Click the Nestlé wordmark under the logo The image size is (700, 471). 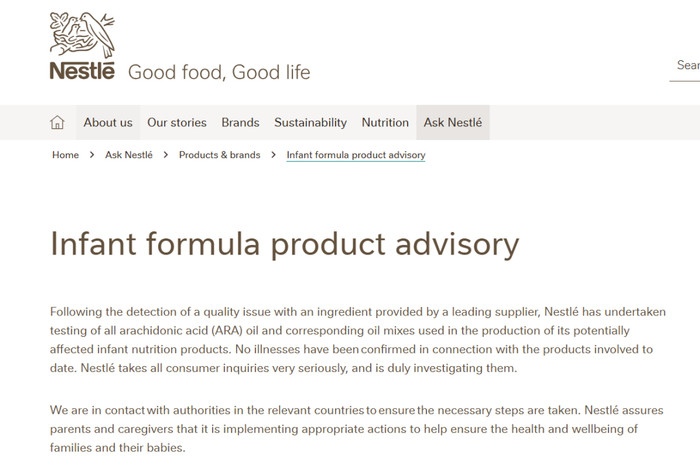tap(82, 70)
